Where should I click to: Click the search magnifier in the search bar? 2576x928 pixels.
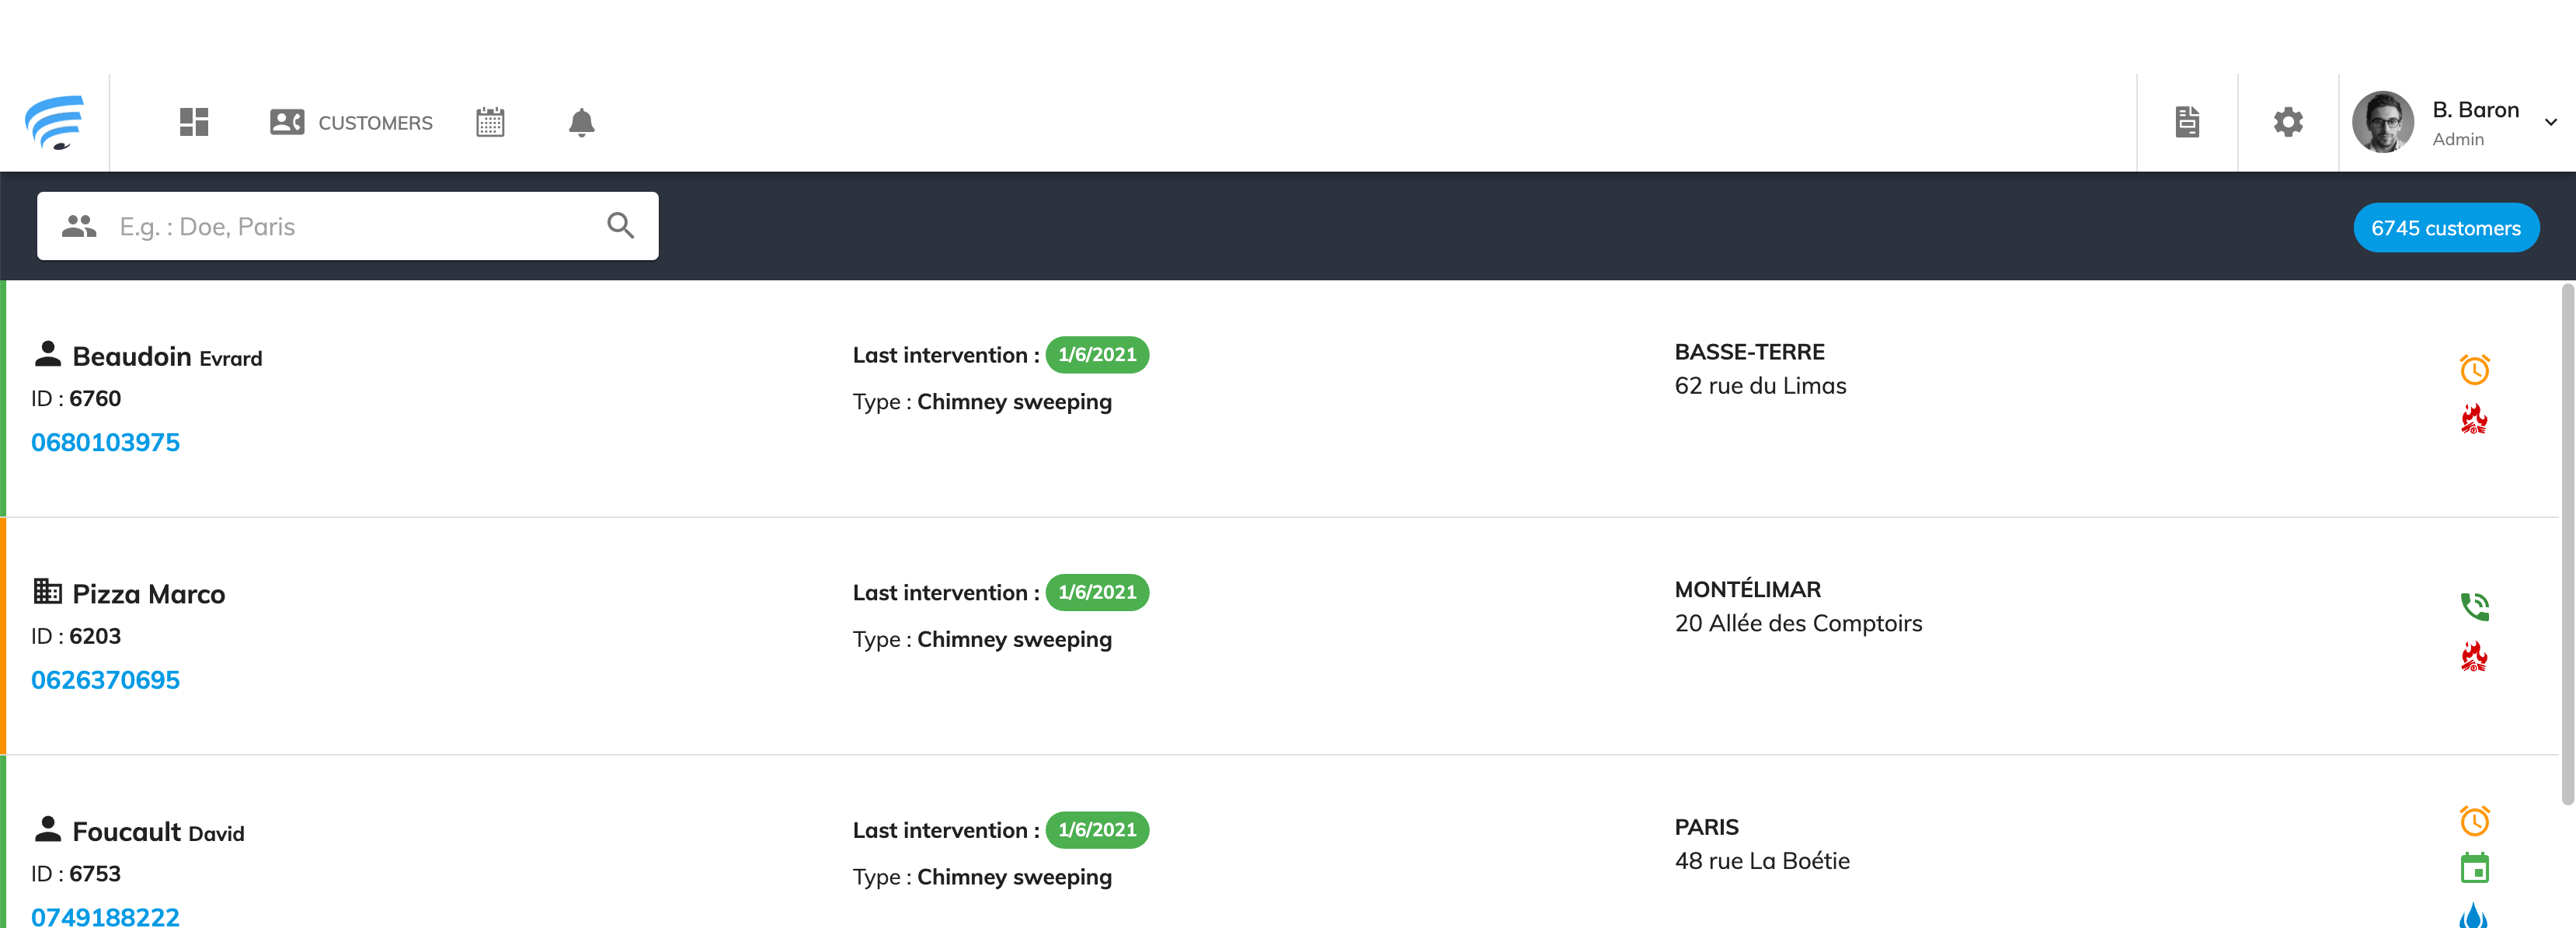620,225
